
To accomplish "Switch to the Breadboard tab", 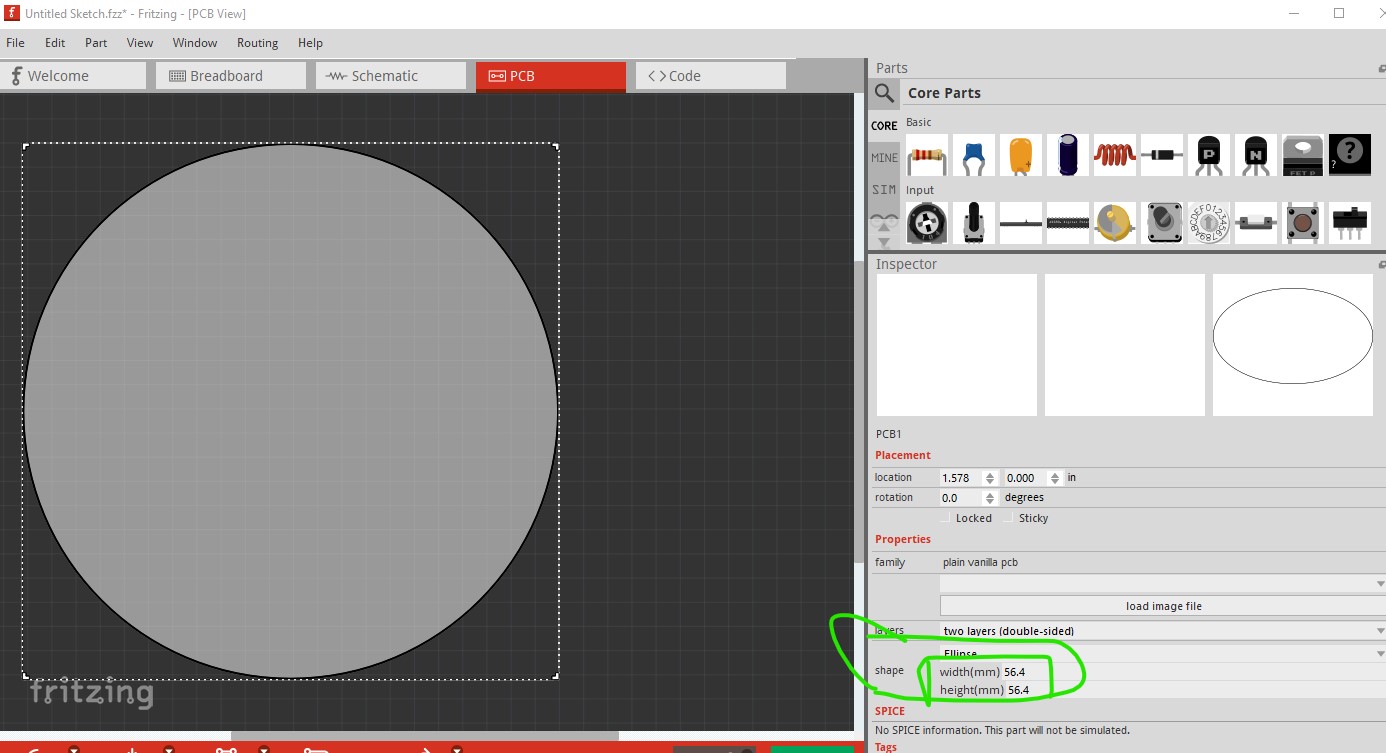I will pyautogui.click(x=227, y=76).
